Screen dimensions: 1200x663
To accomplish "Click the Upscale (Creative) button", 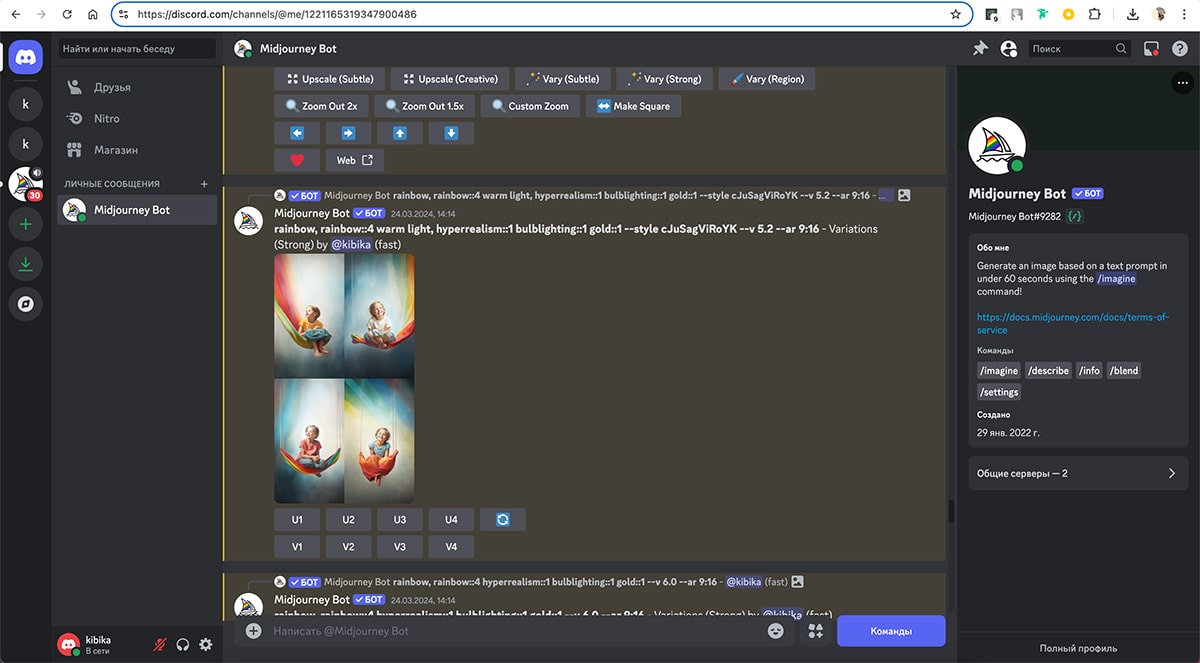I will click(450, 79).
